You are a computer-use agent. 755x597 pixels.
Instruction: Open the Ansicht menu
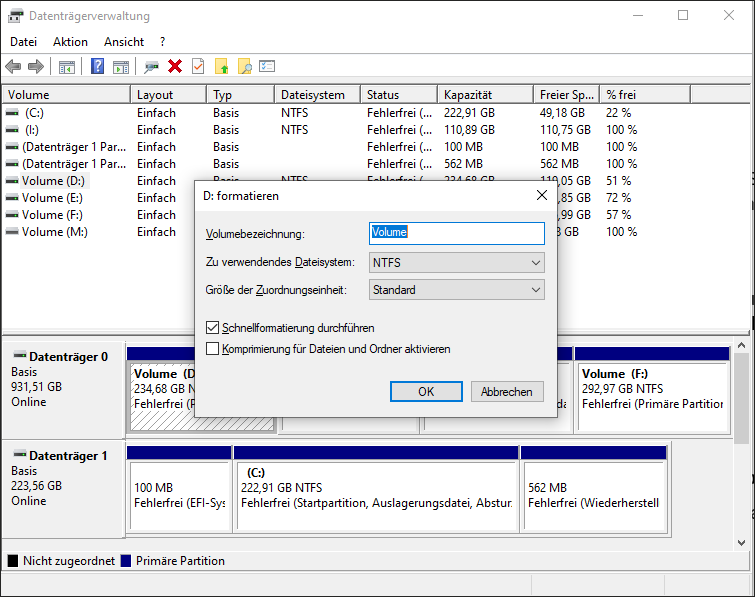(x=124, y=42)
